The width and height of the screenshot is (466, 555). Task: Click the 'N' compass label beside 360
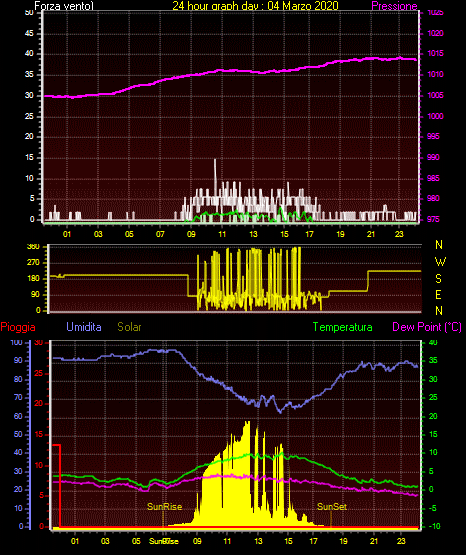(x=439, y=245)
